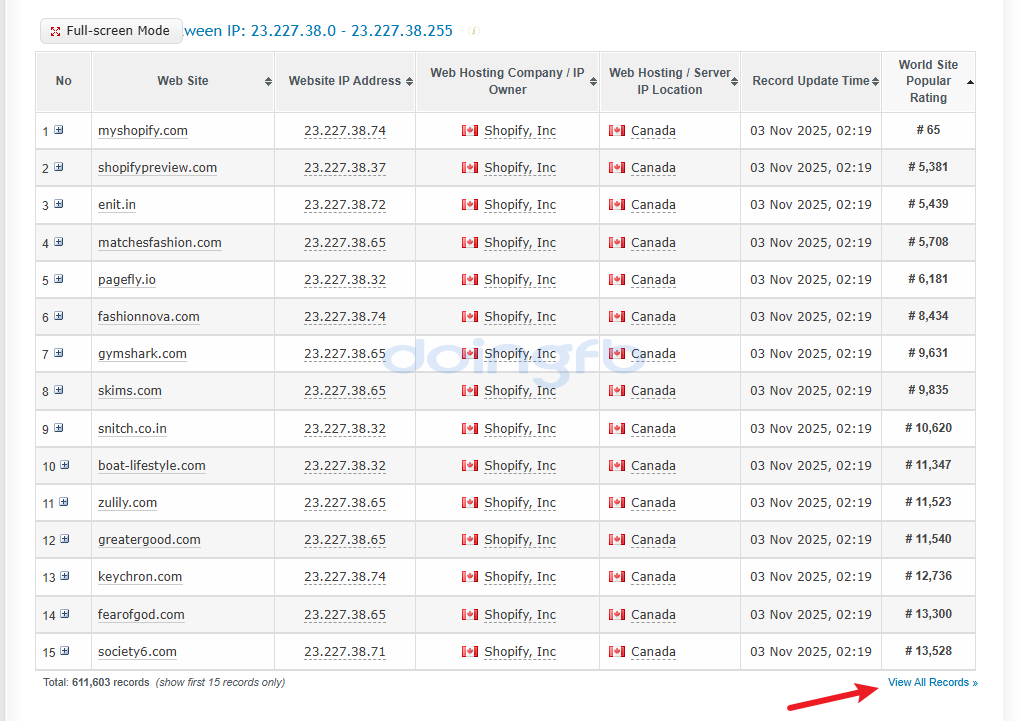The image size is (1025, 721).
Task: Open View All Records link
Action: (x=932, y=683)
